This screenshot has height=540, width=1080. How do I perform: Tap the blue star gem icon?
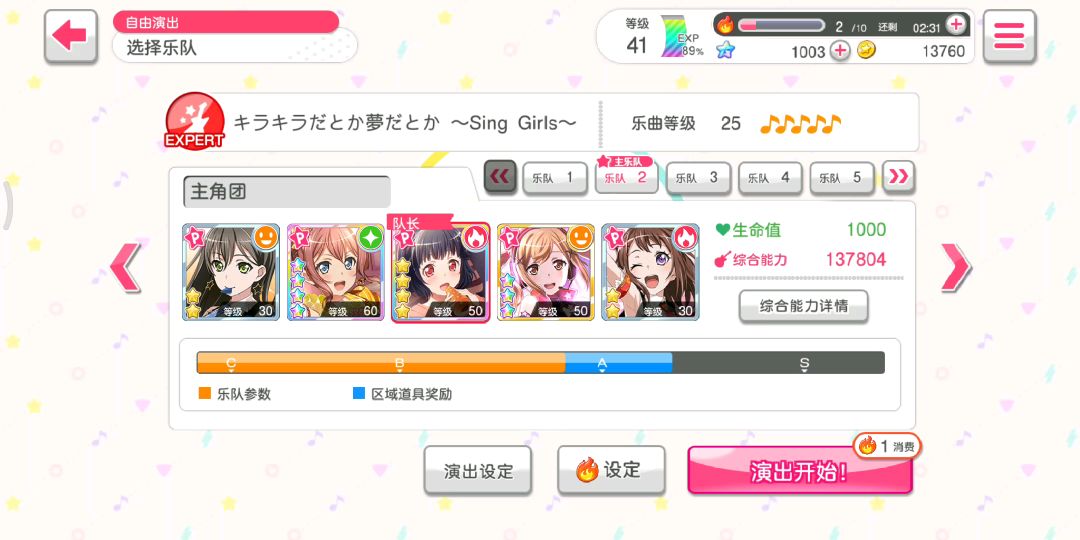725,50
